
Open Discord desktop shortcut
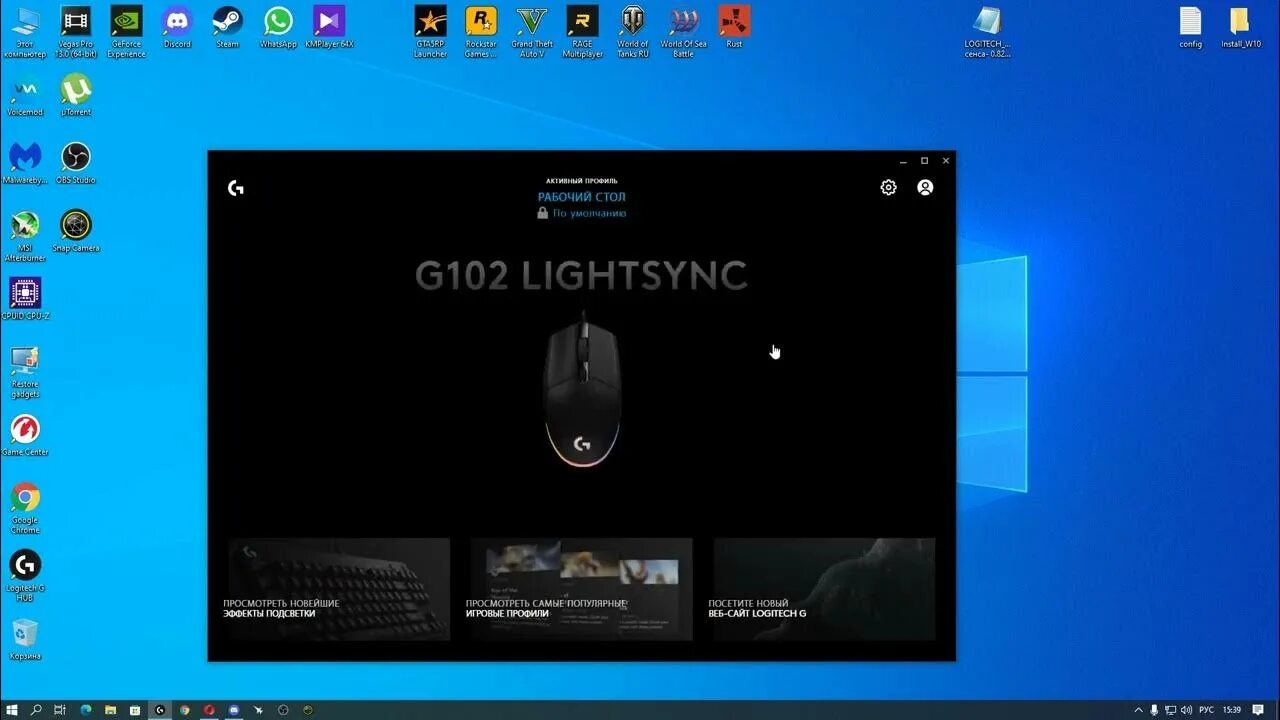click(177, 27)
